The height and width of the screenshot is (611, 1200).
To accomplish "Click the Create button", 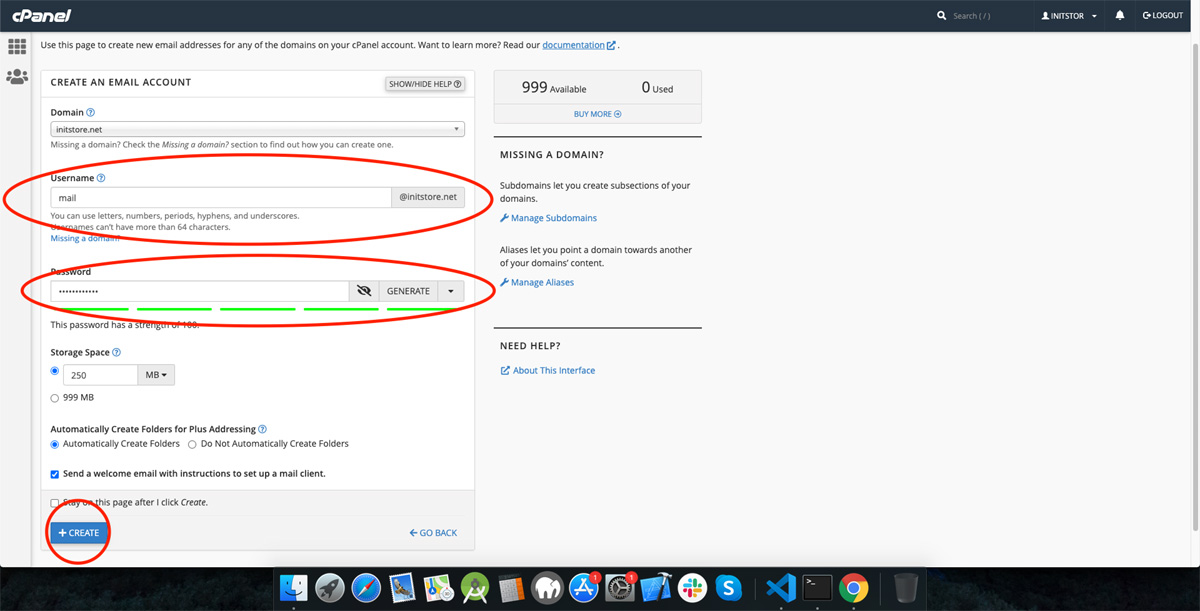I will (79, 533).
